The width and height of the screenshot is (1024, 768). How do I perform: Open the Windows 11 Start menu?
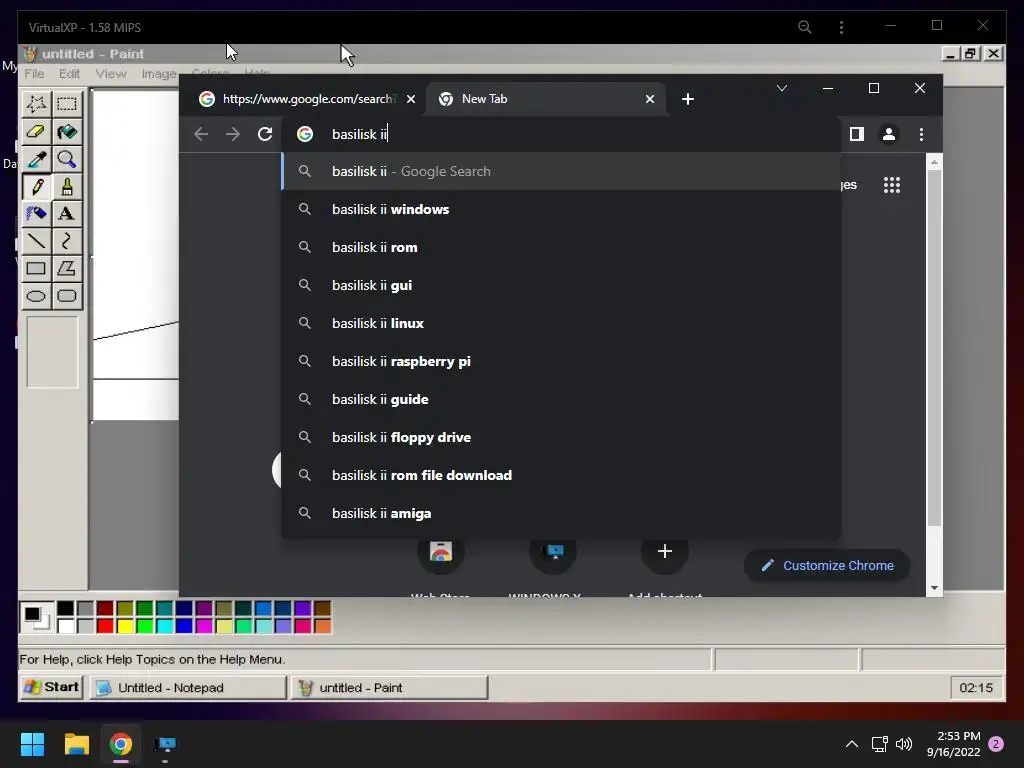click(x=33, y=744)
